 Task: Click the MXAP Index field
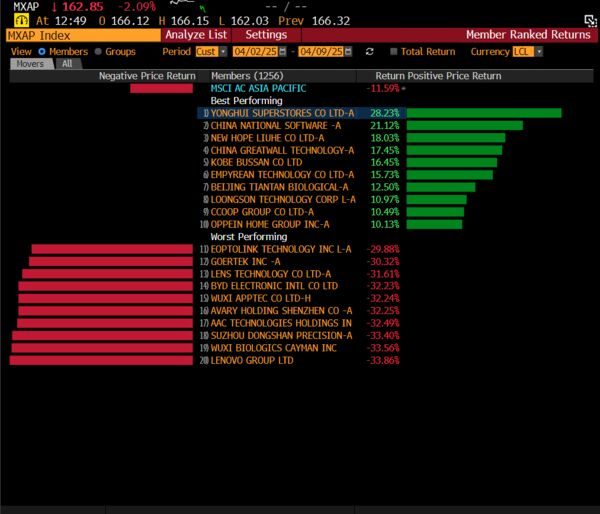click(x=83, y=36)
